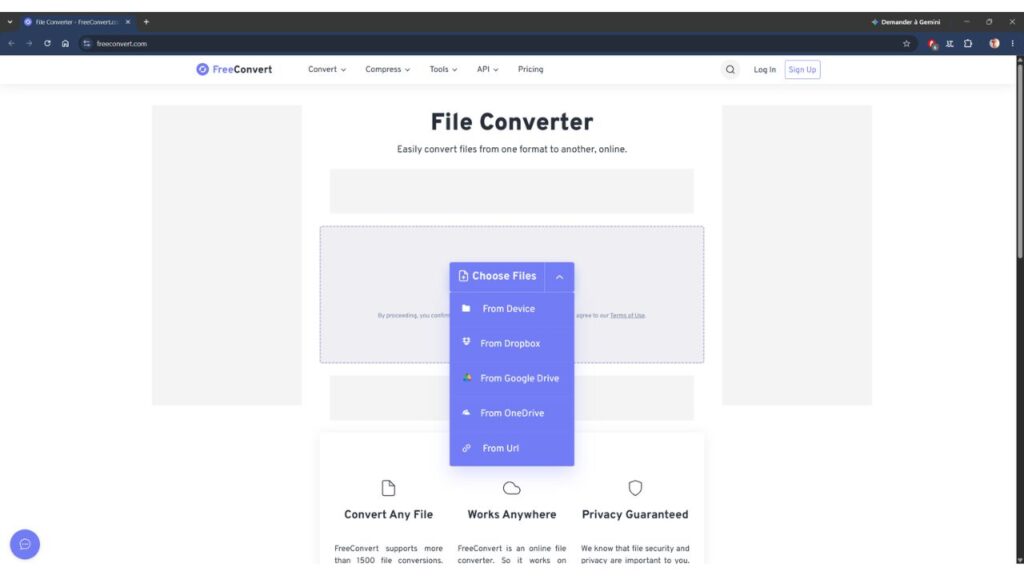
Task: Open the Pricing page
Action: coord(530,69)
